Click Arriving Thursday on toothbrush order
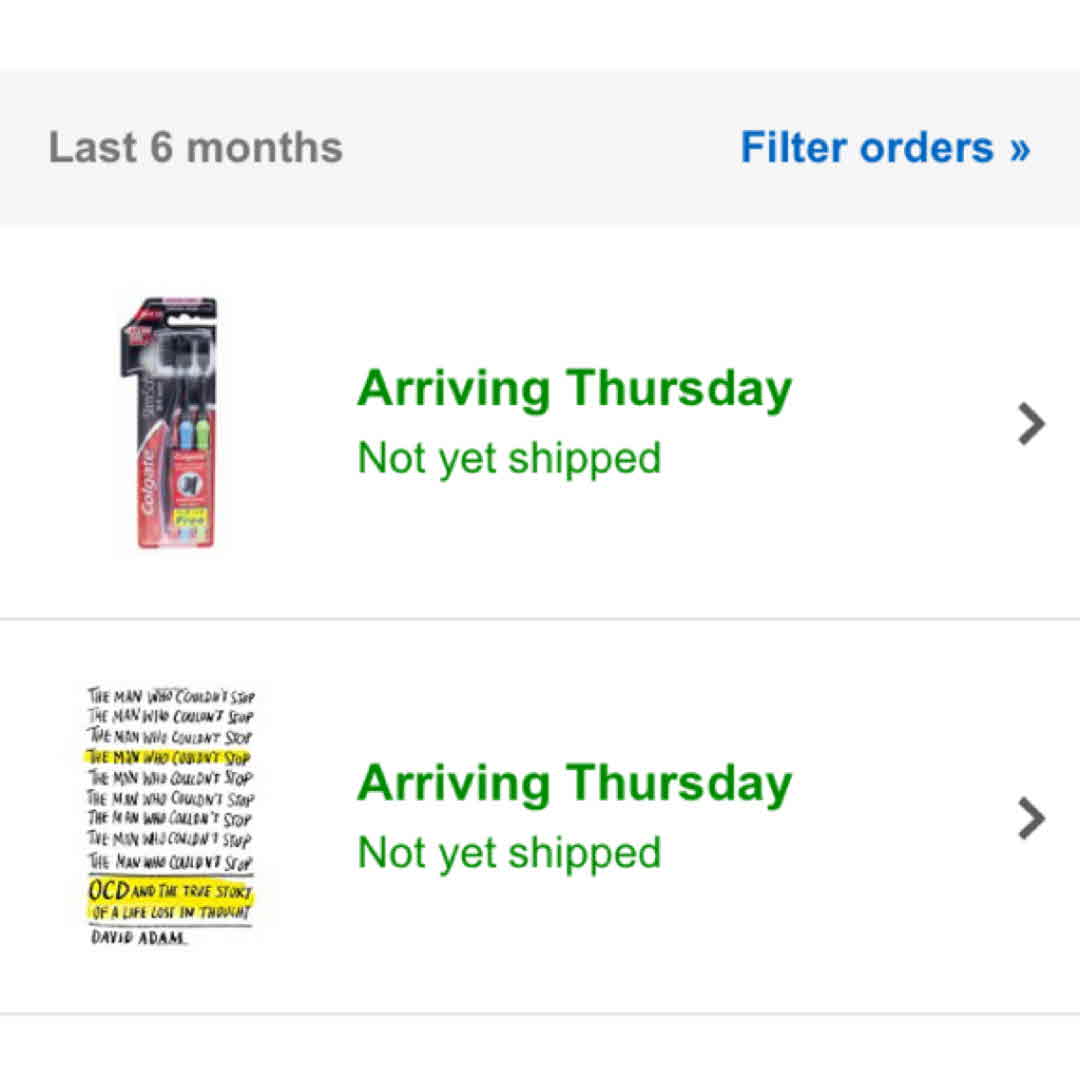 574,388
